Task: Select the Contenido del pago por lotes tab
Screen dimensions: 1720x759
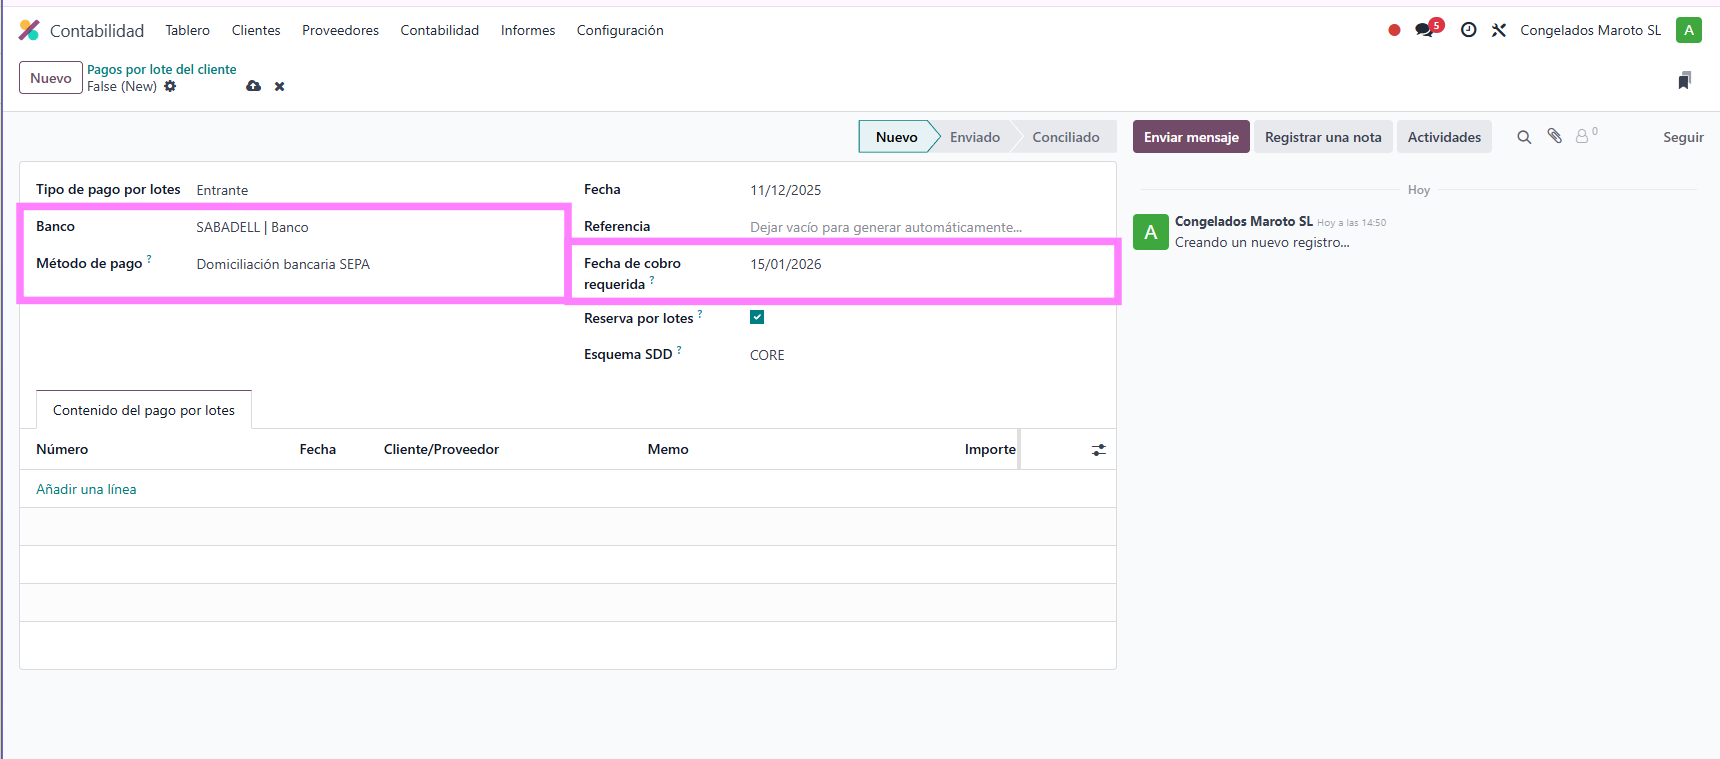Action: click(x=144, y=410)
